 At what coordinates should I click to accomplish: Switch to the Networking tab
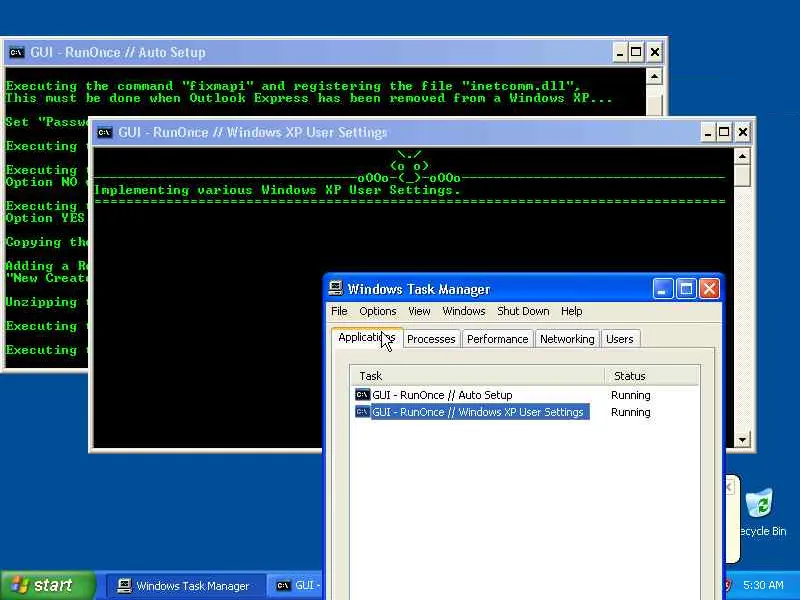pyautogui.click(x=567, y=339)
